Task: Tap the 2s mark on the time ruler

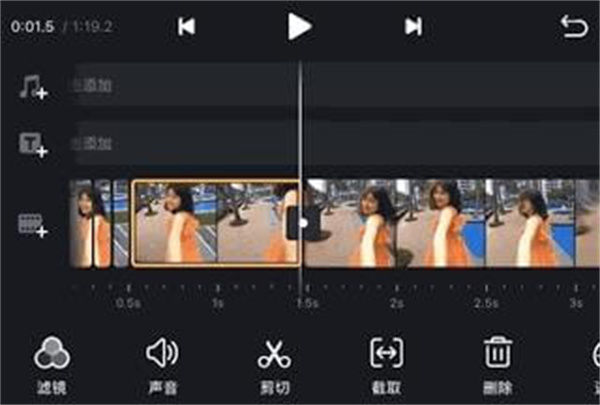Action: point(397,303)
